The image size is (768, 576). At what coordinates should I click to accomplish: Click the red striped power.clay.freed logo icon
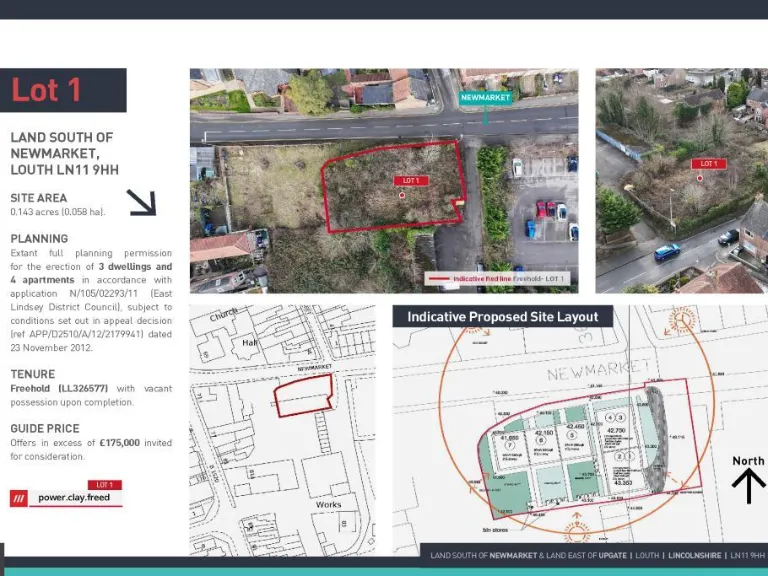[x=19, y=497]
